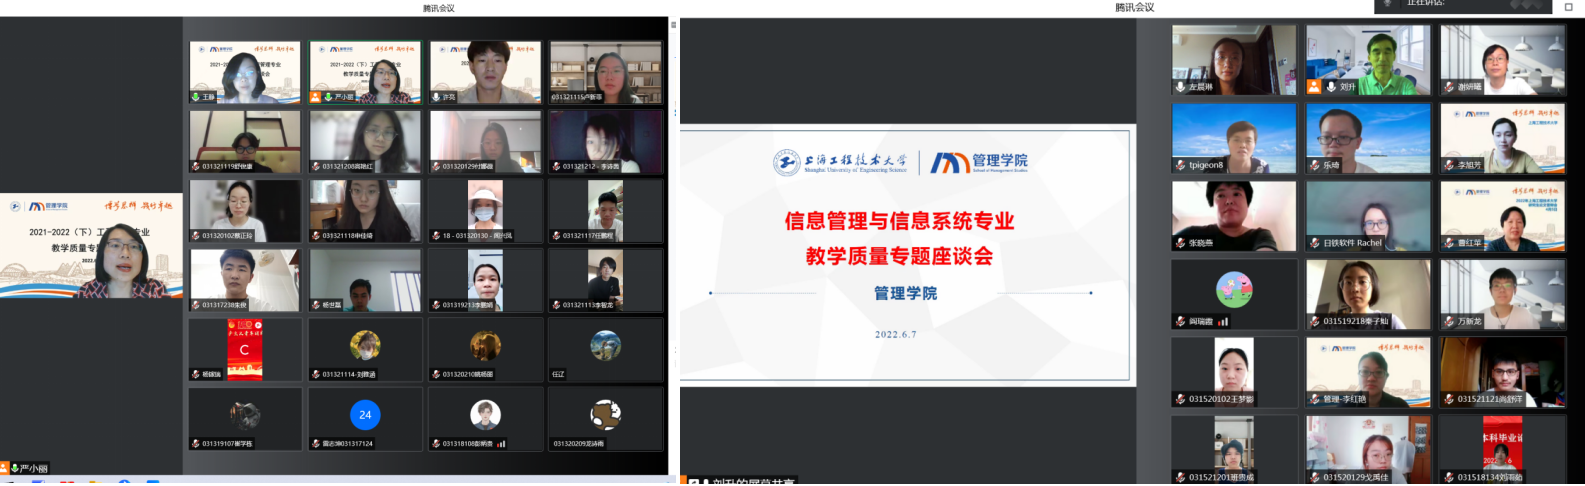Click the 正在讲话 speaking indicator bar
The height and width of the screenshot is (486, 1585).
click(1464, 5)
